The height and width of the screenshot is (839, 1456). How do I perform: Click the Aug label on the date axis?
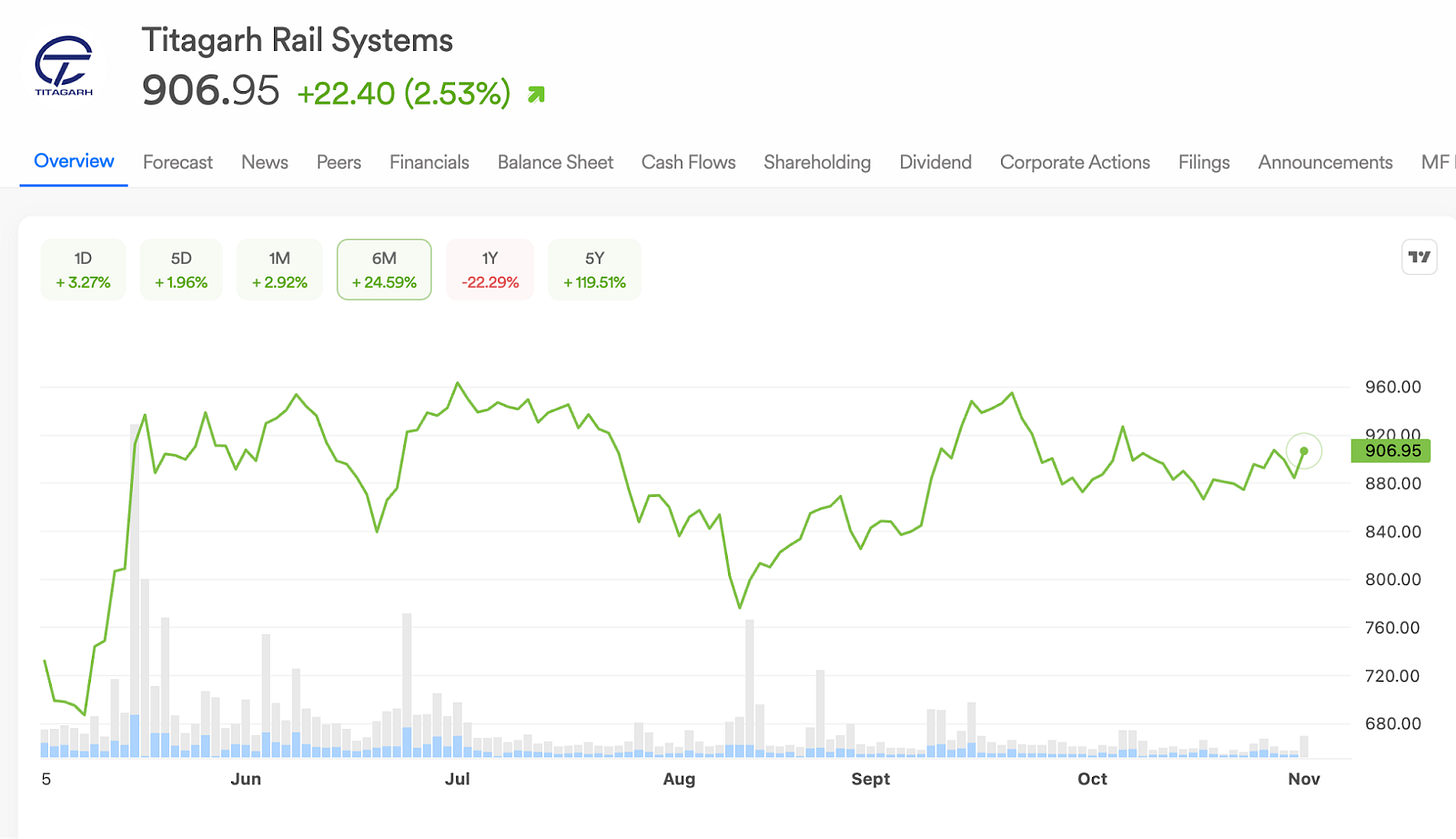678,778
